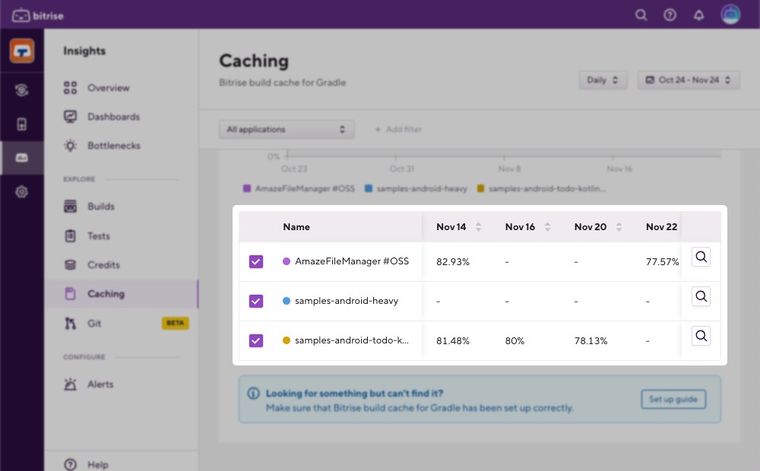Viewport: 760px width, 471px height.
Task: Toggle the blue samples-android-heavy legend swatch
Action: [x=368, y=188]
